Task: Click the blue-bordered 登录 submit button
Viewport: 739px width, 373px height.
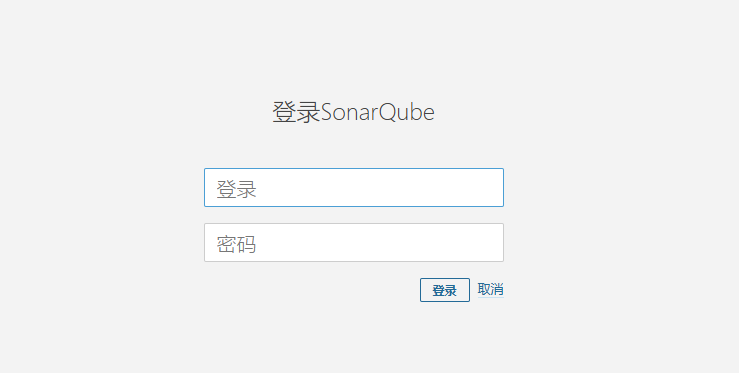Action: click(444, 290)
